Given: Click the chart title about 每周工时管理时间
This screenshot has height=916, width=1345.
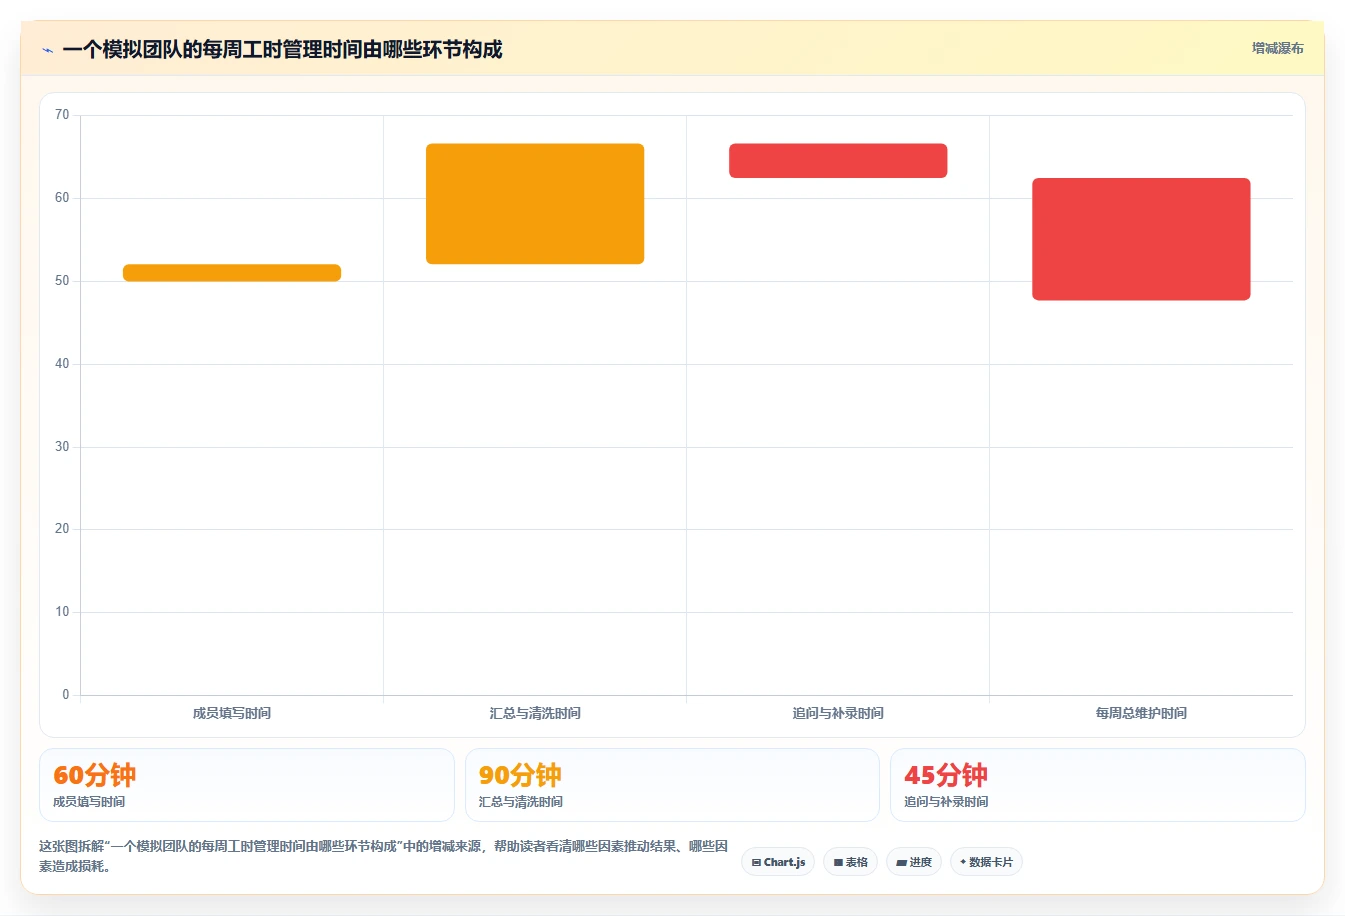Looking at the screenshot, I should click(x=282, y=49).
